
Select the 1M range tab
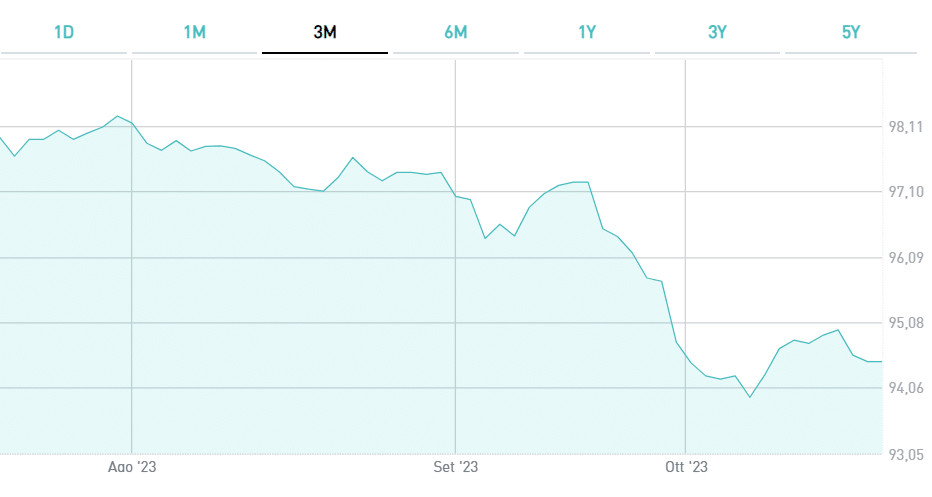[194, 32]
